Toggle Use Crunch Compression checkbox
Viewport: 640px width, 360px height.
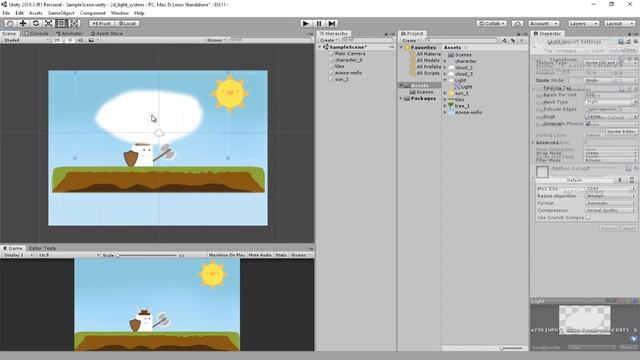pyautogui.click(x=588, y=218)
